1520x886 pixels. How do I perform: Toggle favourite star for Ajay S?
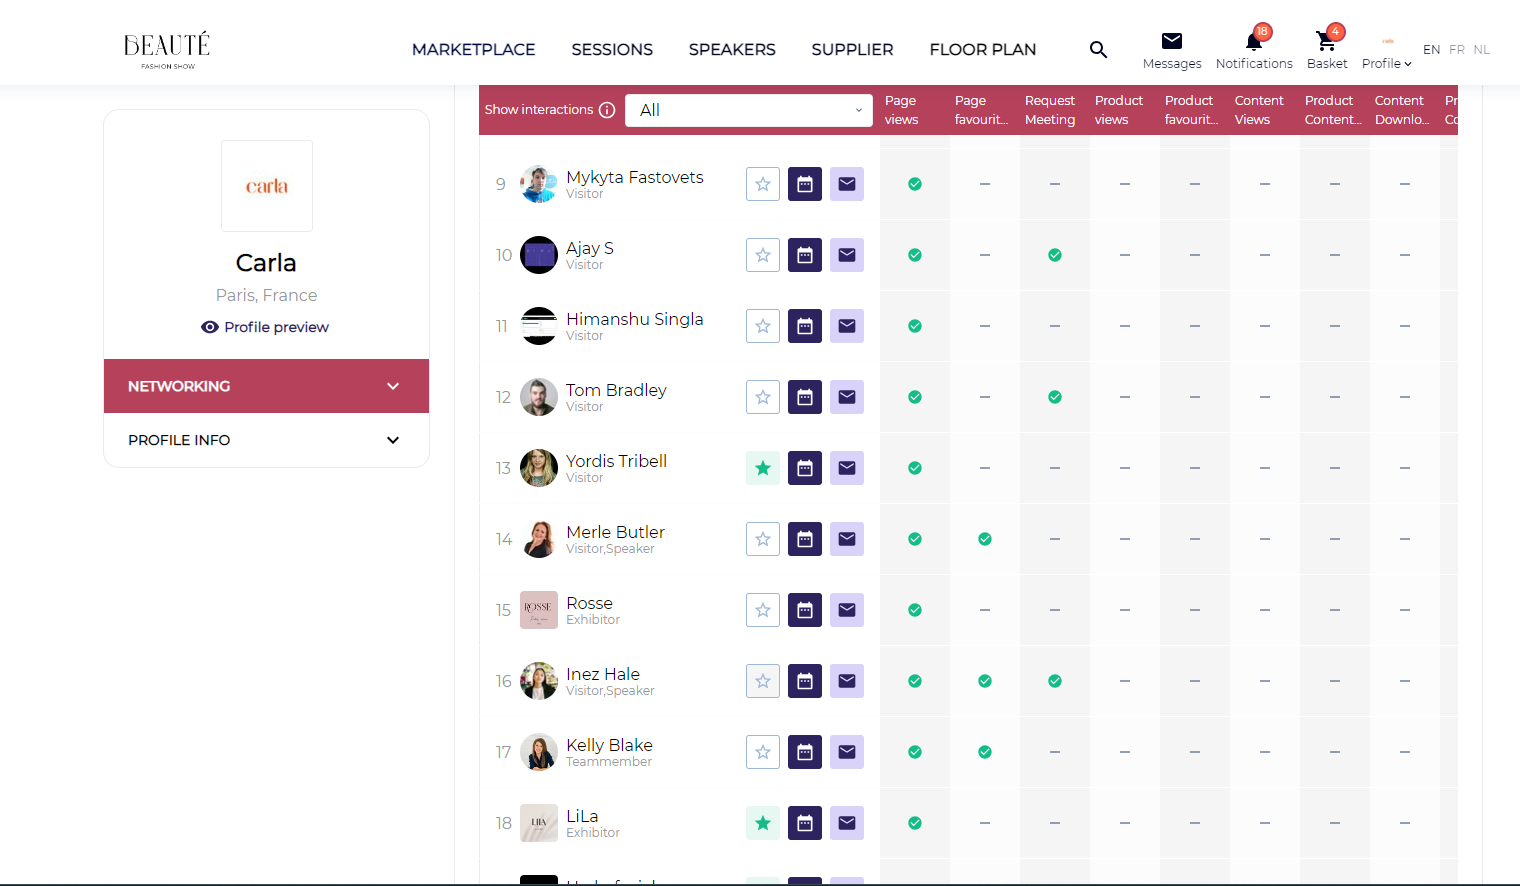point(763,255)
